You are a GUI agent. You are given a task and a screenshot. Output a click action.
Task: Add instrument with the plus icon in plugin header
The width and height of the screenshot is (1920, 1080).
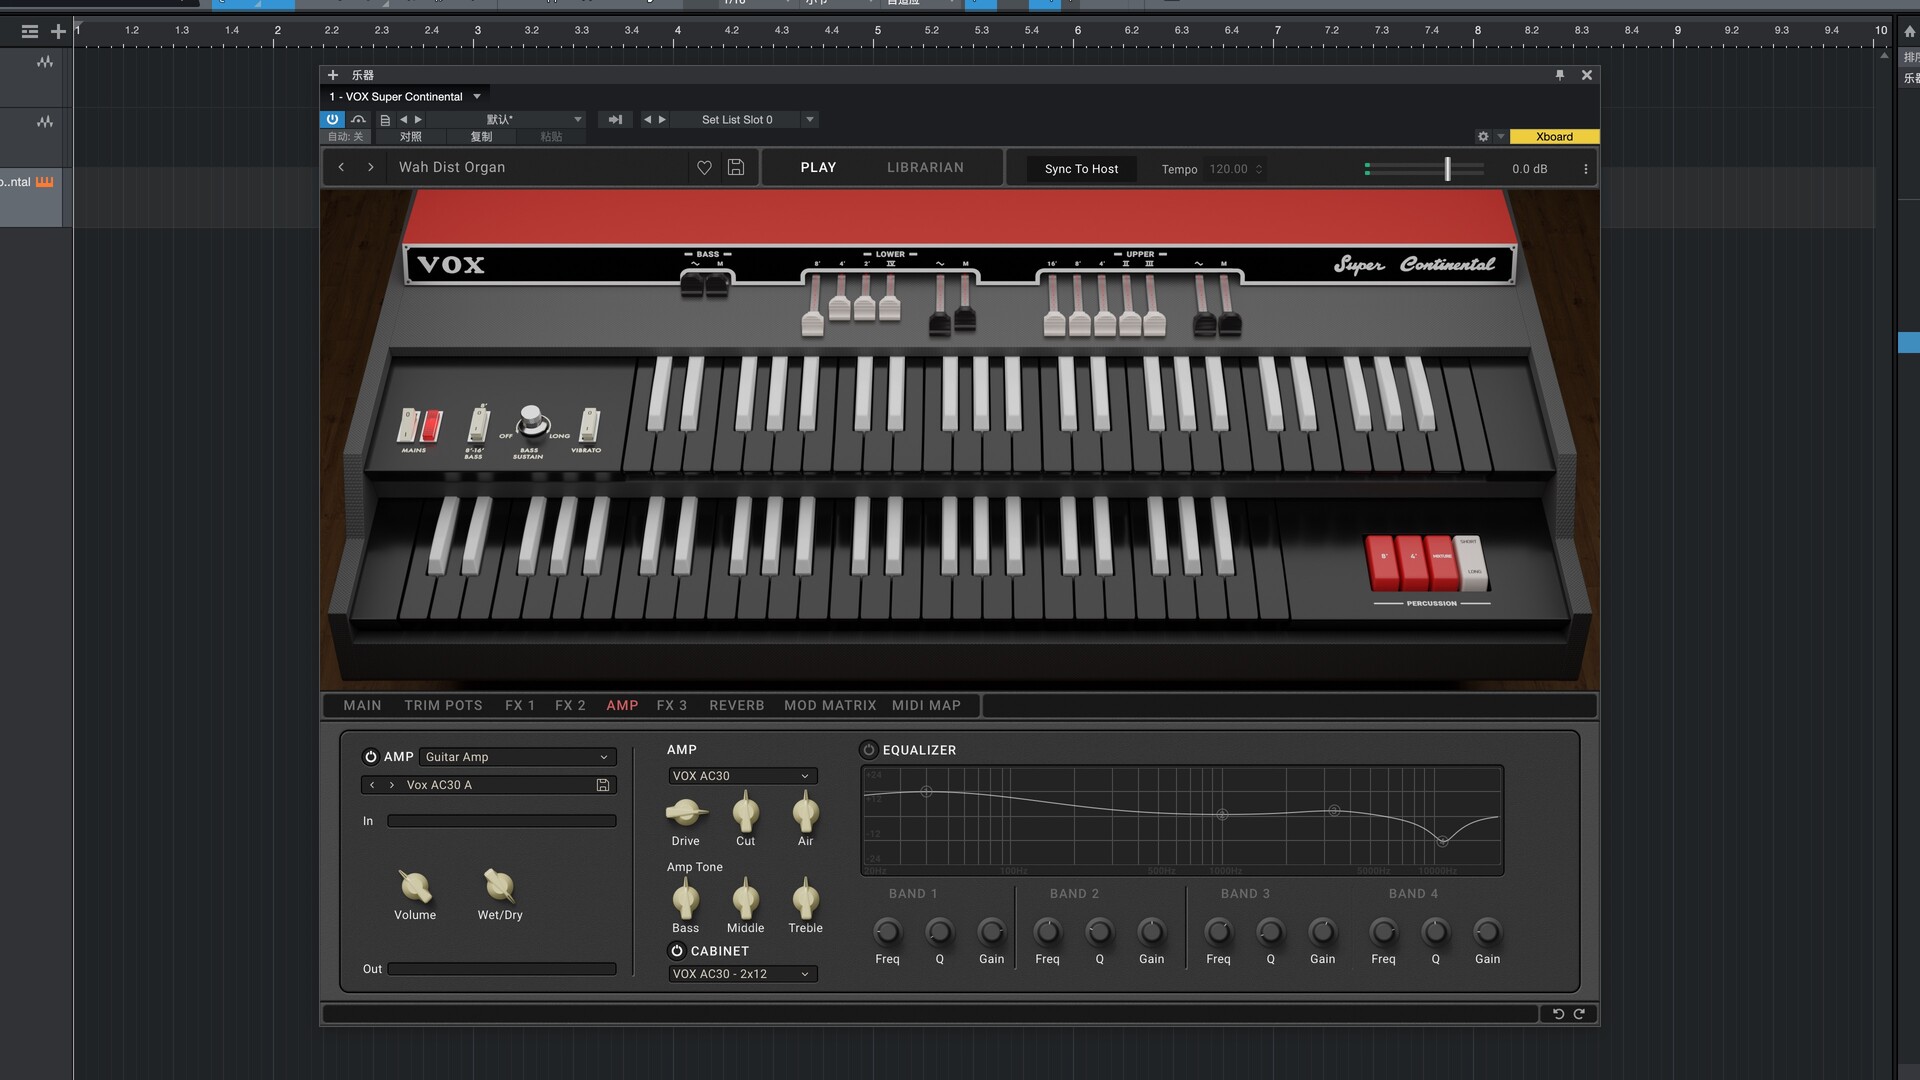(333, 75)
